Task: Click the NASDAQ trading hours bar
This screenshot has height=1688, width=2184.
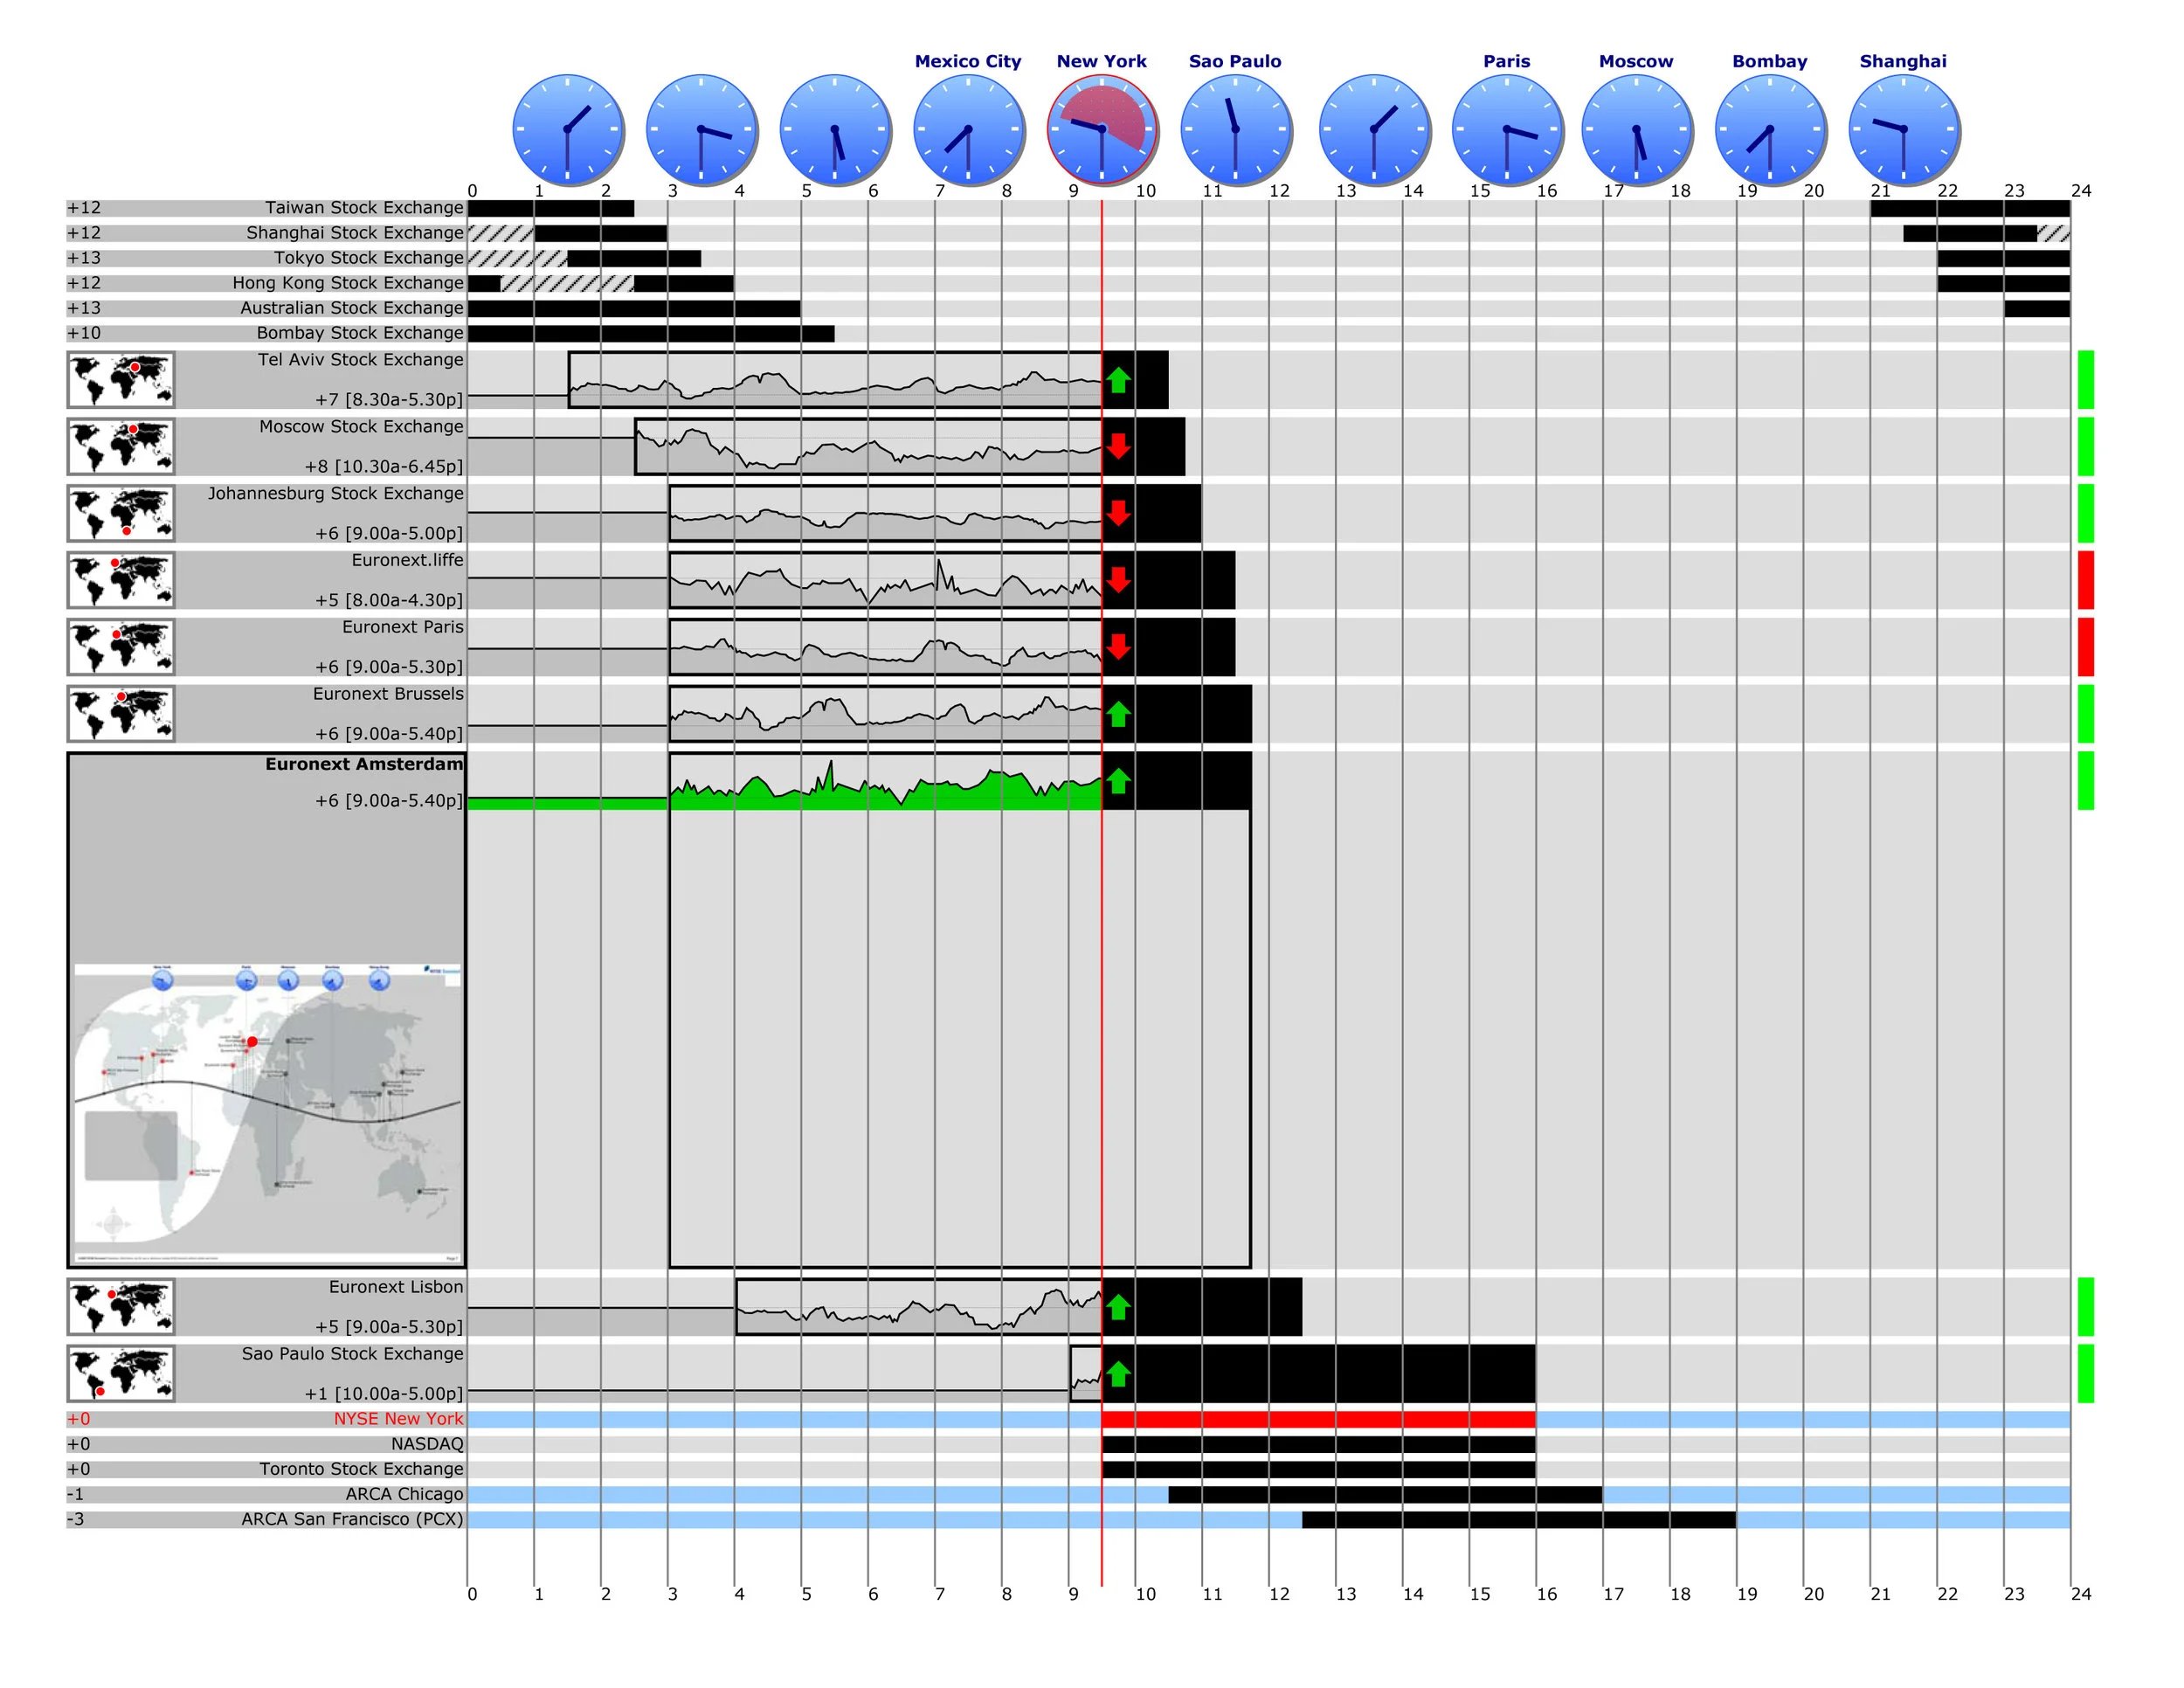Action: [1318, 1444]
